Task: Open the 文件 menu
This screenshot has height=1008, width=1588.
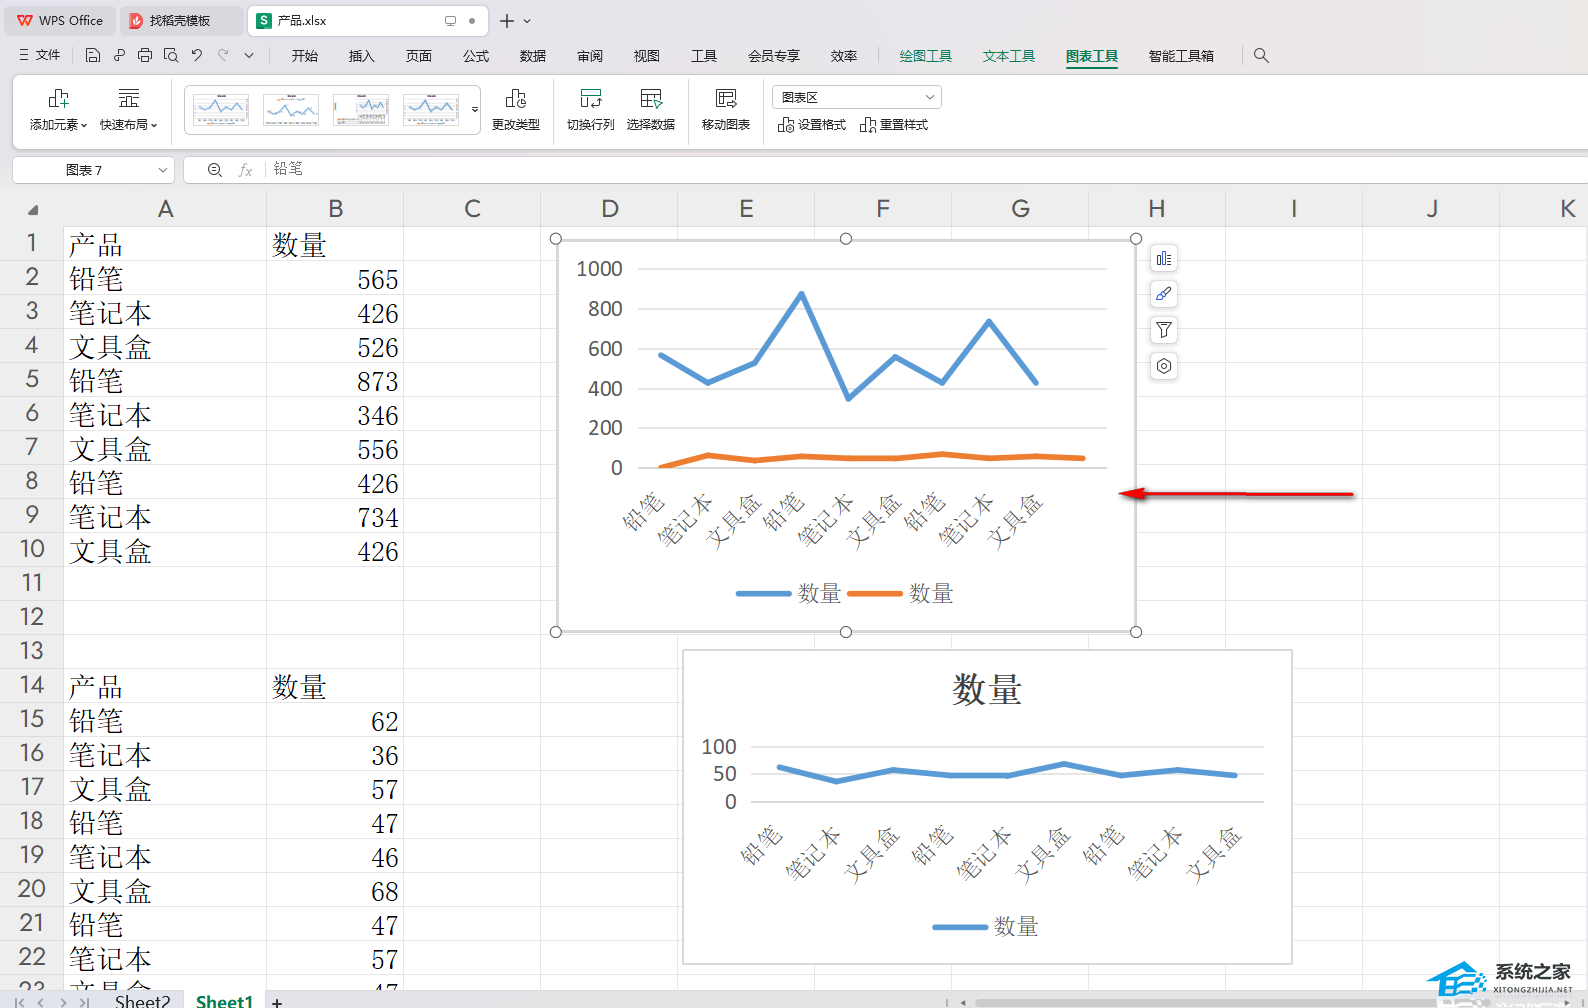Action: click(x=40, y=56)
